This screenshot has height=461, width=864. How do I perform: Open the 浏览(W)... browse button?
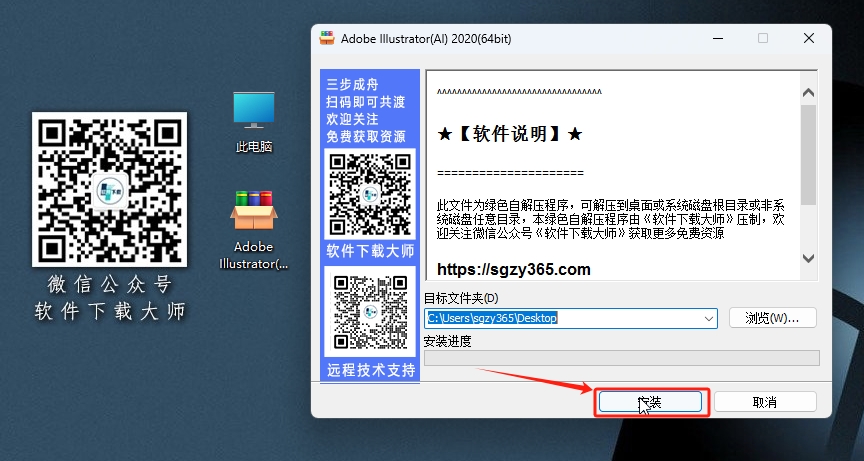coord(772,318)
